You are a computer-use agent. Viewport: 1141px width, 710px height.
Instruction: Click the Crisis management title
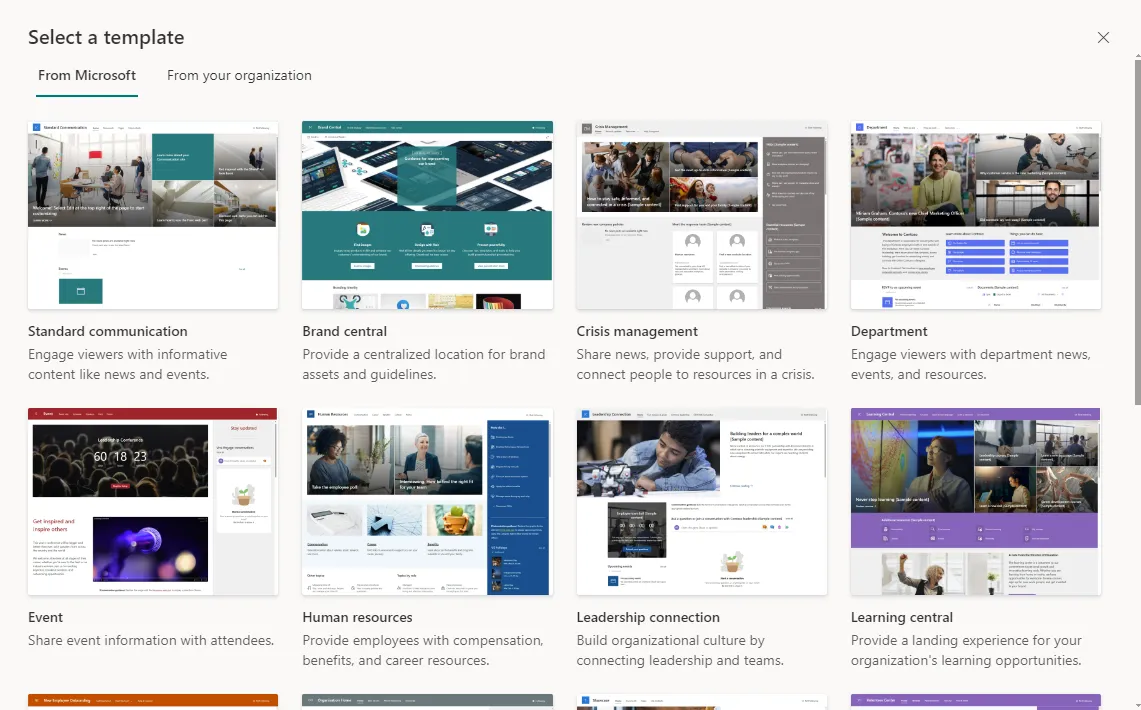point(637,332)
